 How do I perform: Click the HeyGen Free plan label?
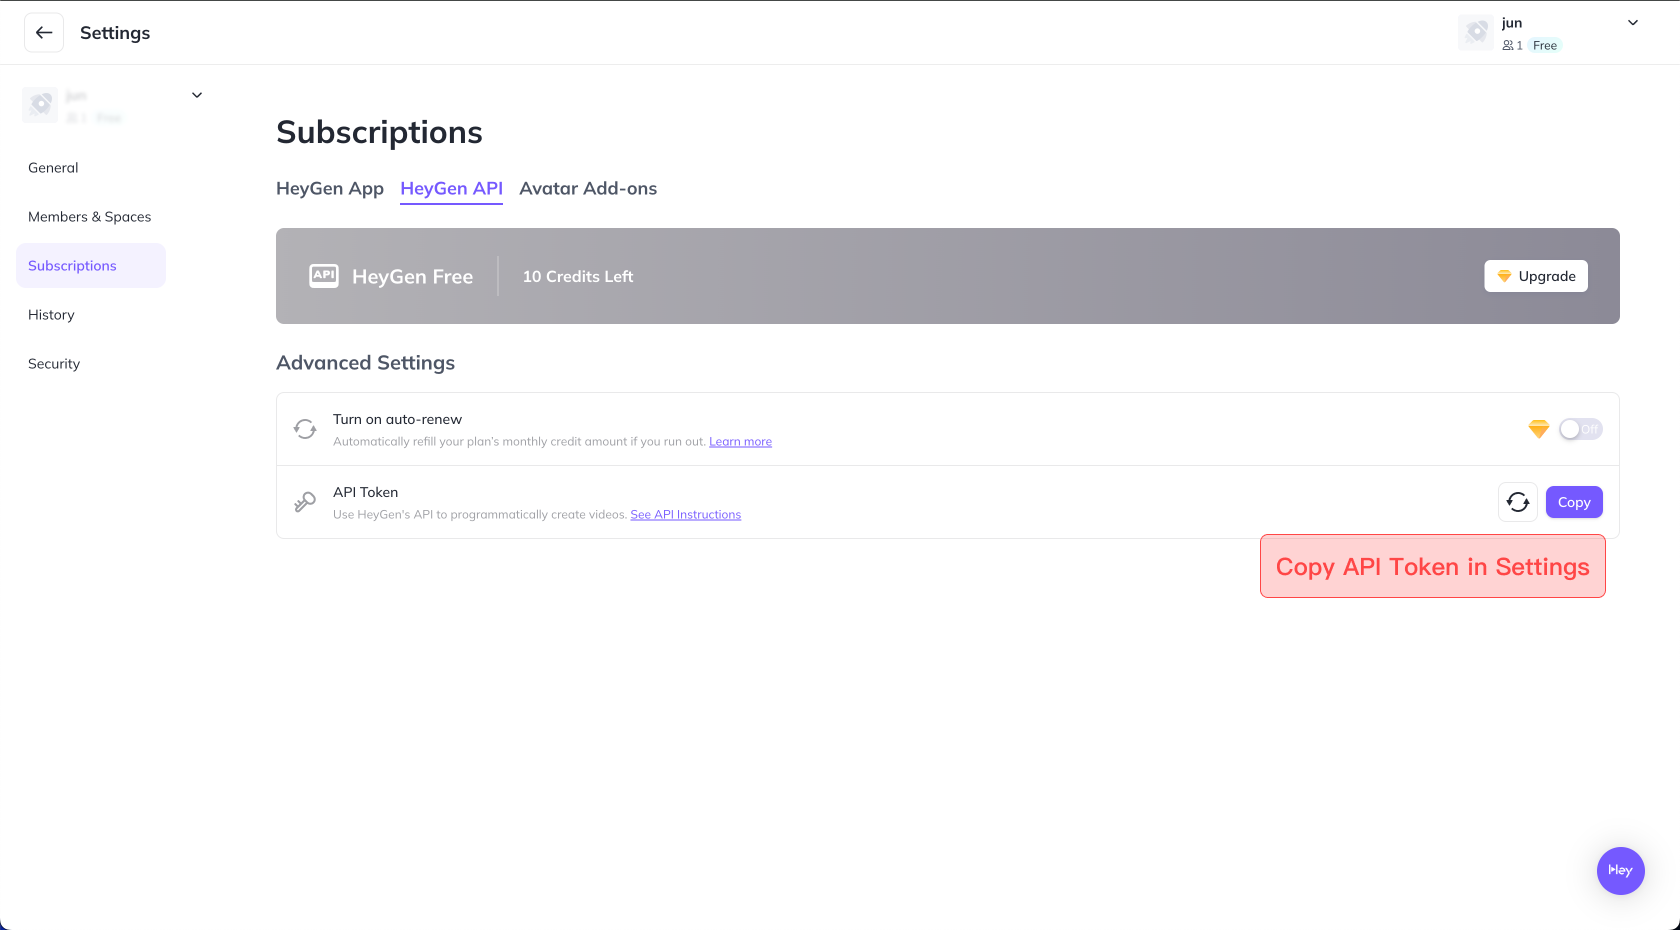pyautogui.click(x=412, y=277)
